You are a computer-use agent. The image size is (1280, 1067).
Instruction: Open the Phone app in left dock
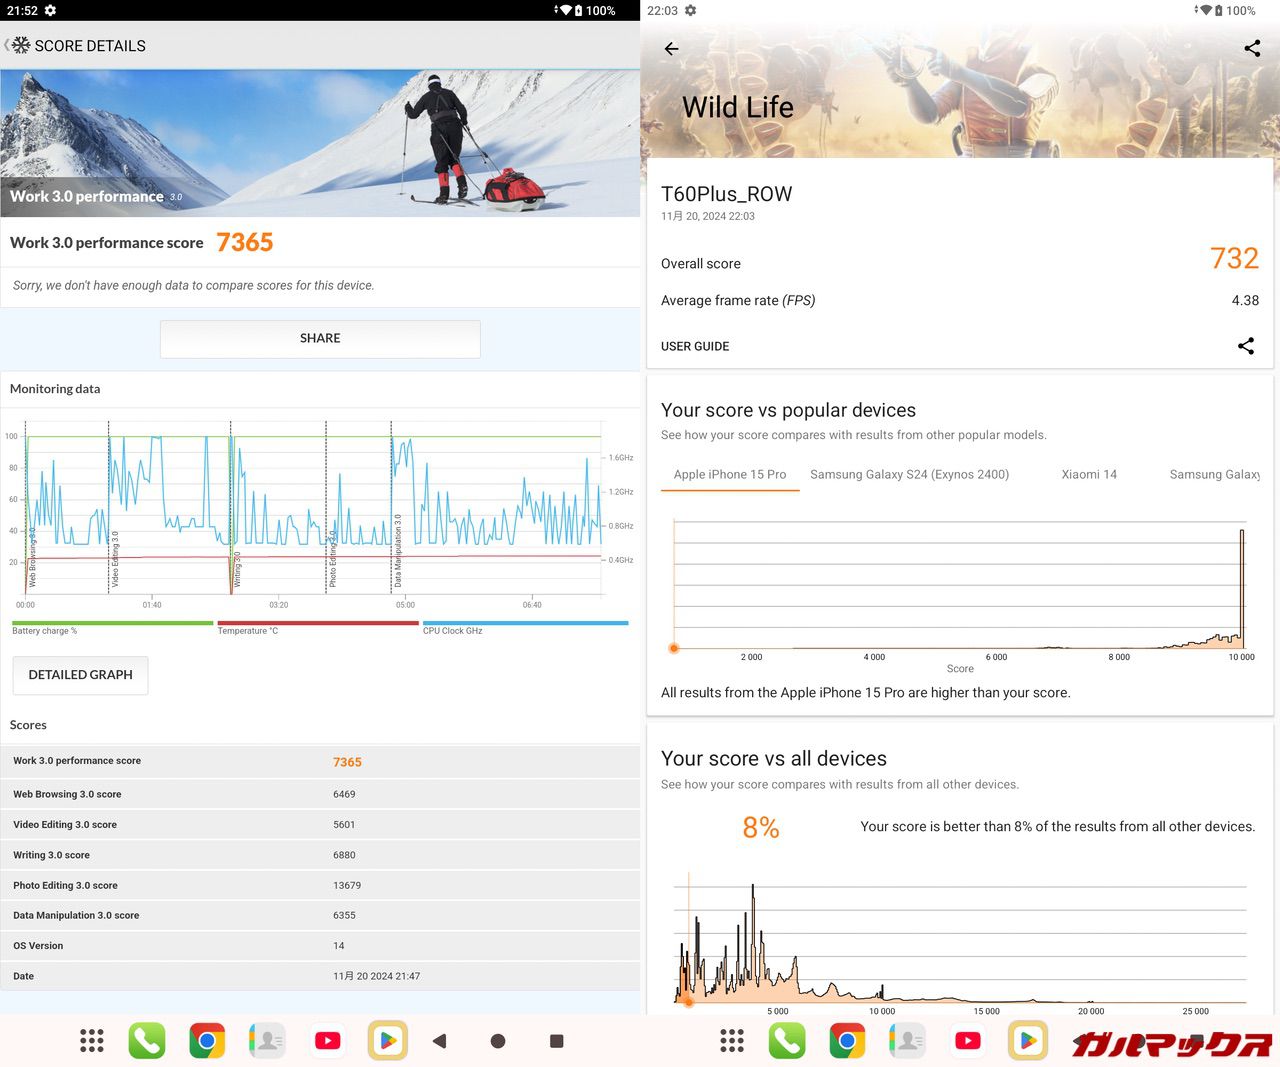(147, 1041)
